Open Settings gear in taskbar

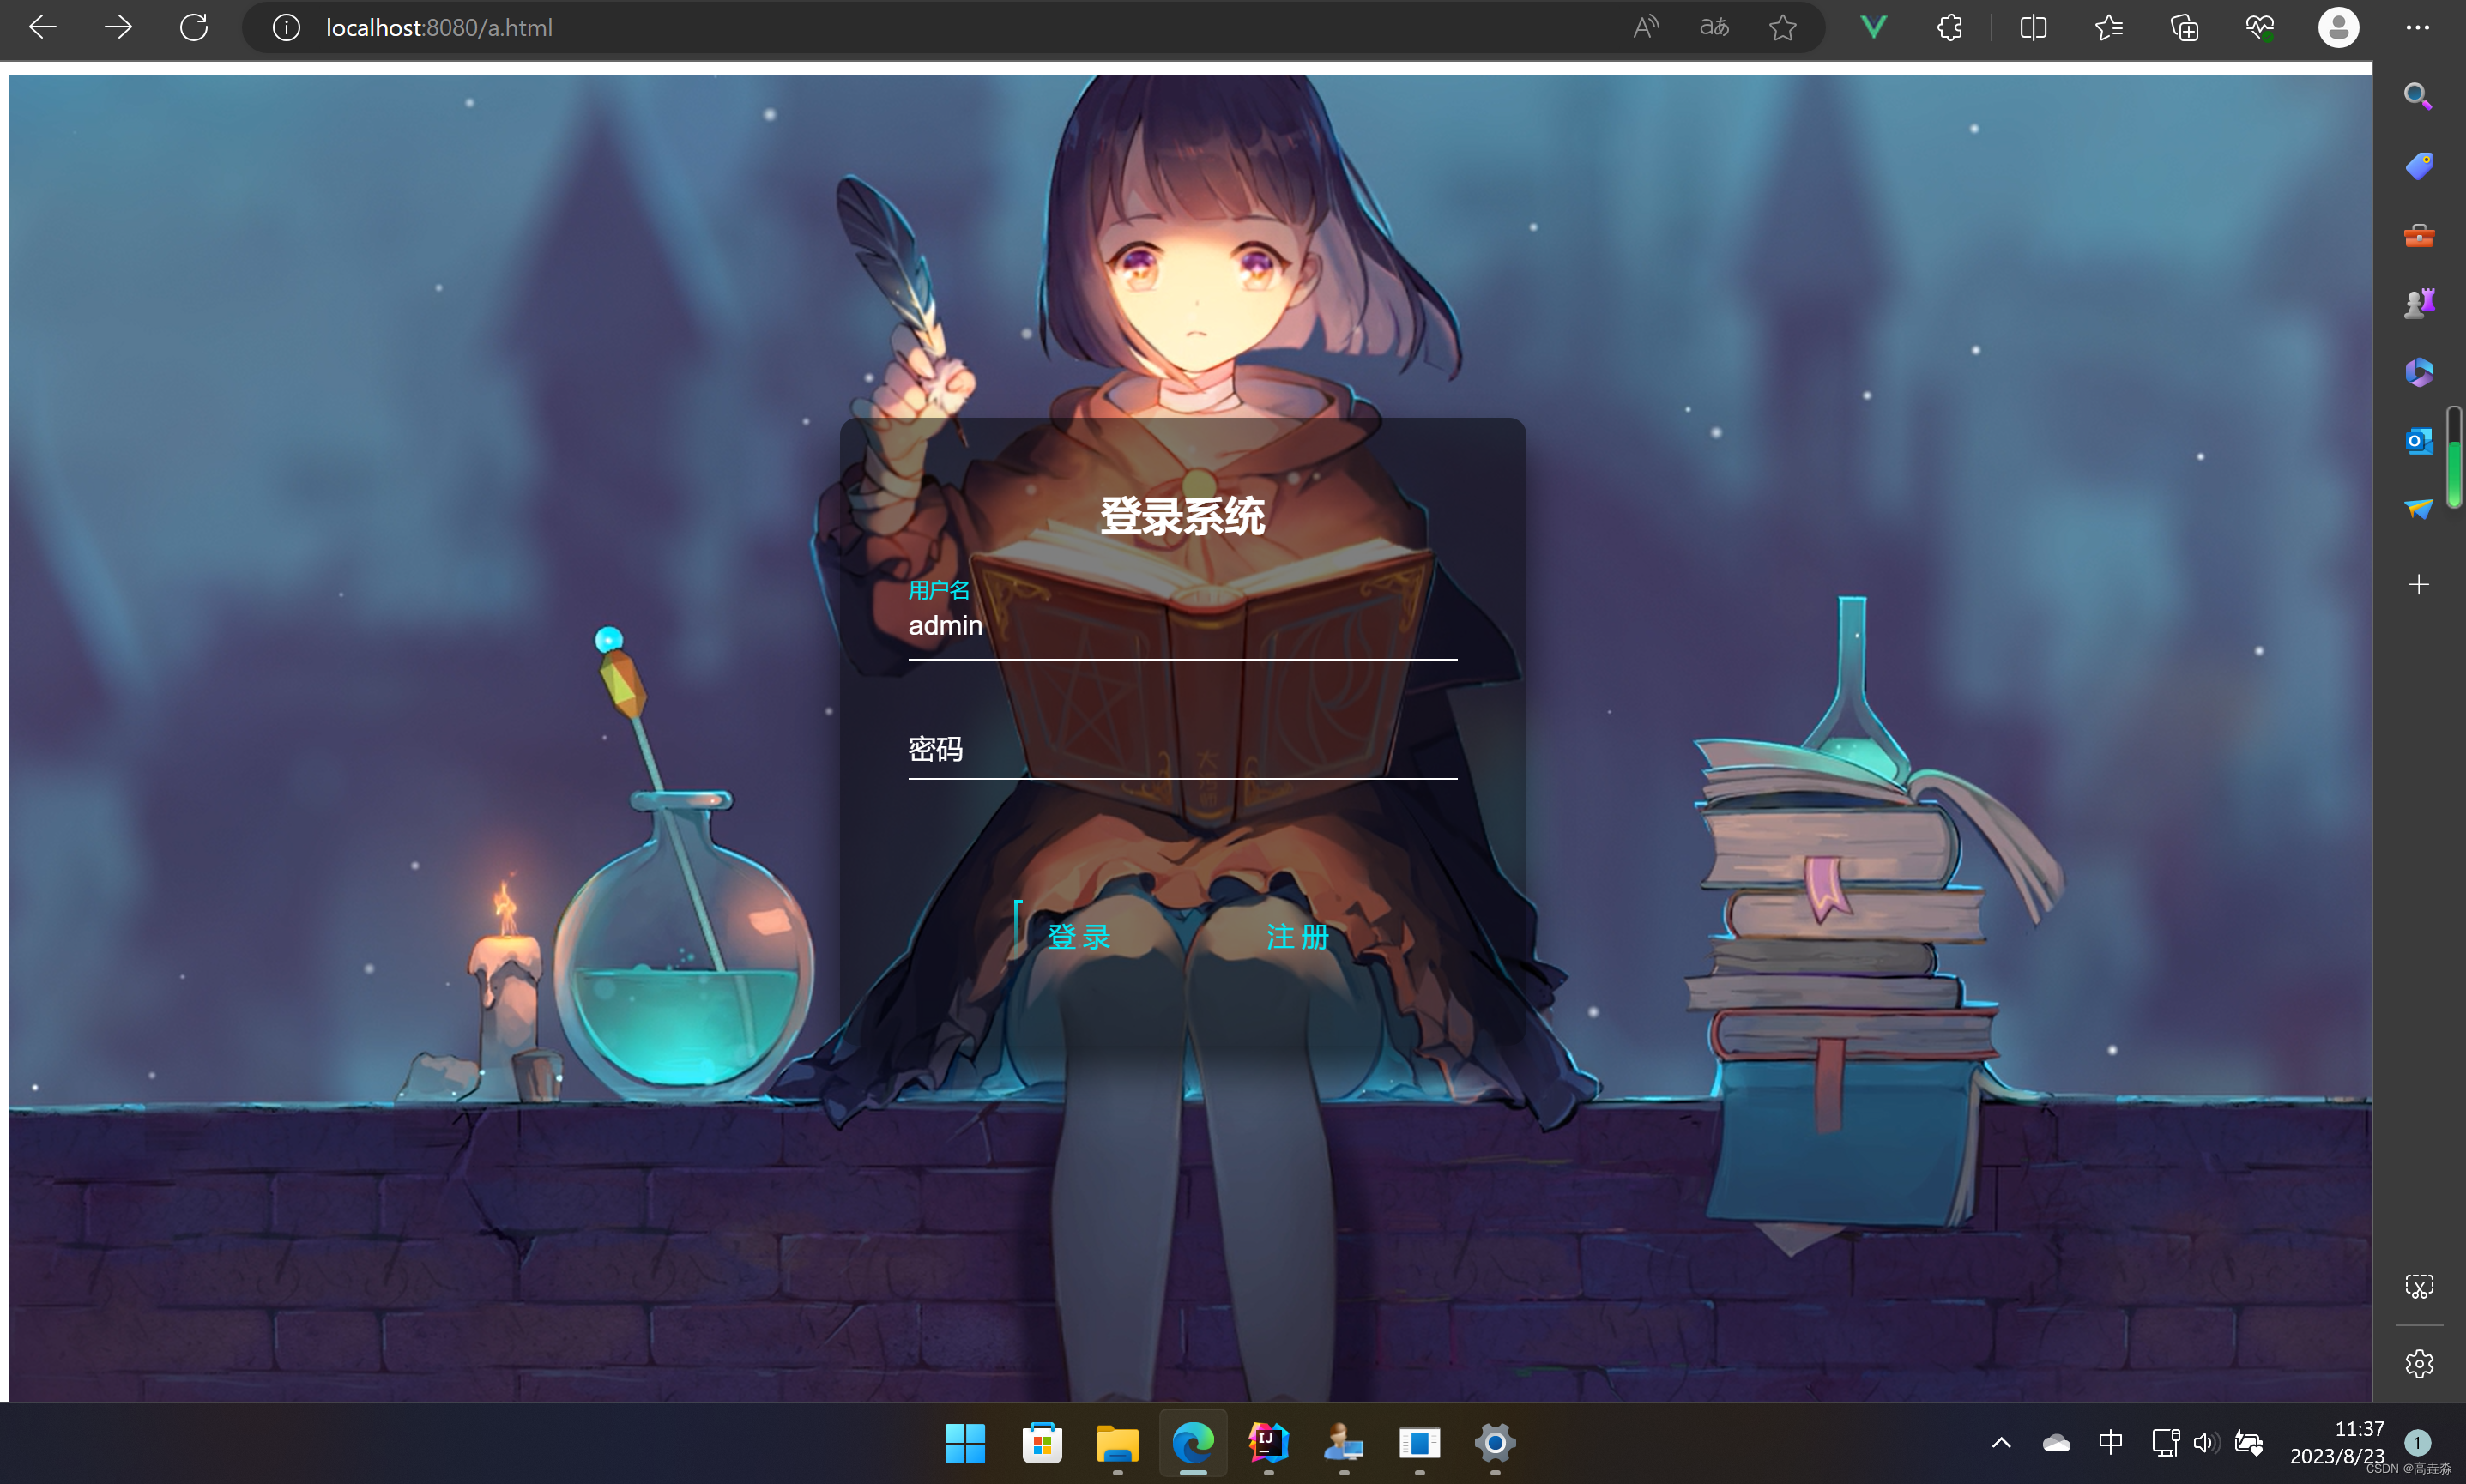[x=1495, y=1443]
